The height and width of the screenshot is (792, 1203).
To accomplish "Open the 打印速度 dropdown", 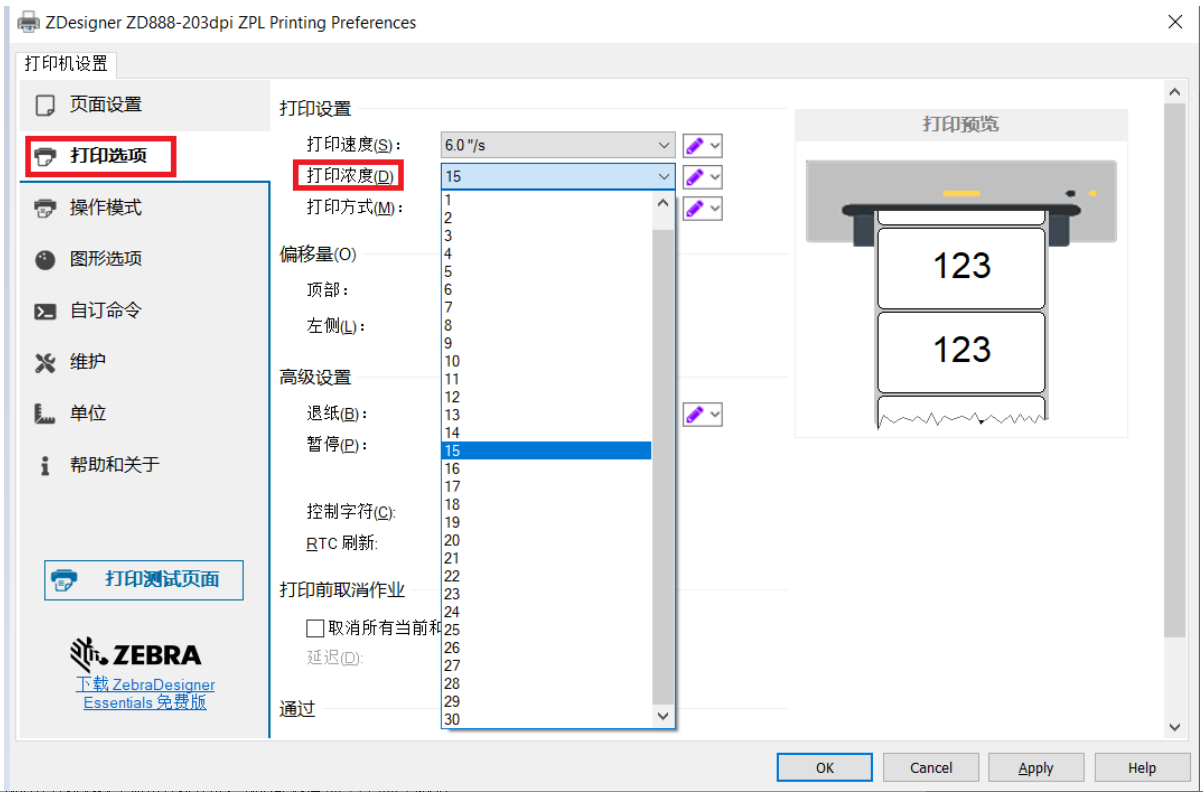I will pos(662,144).
